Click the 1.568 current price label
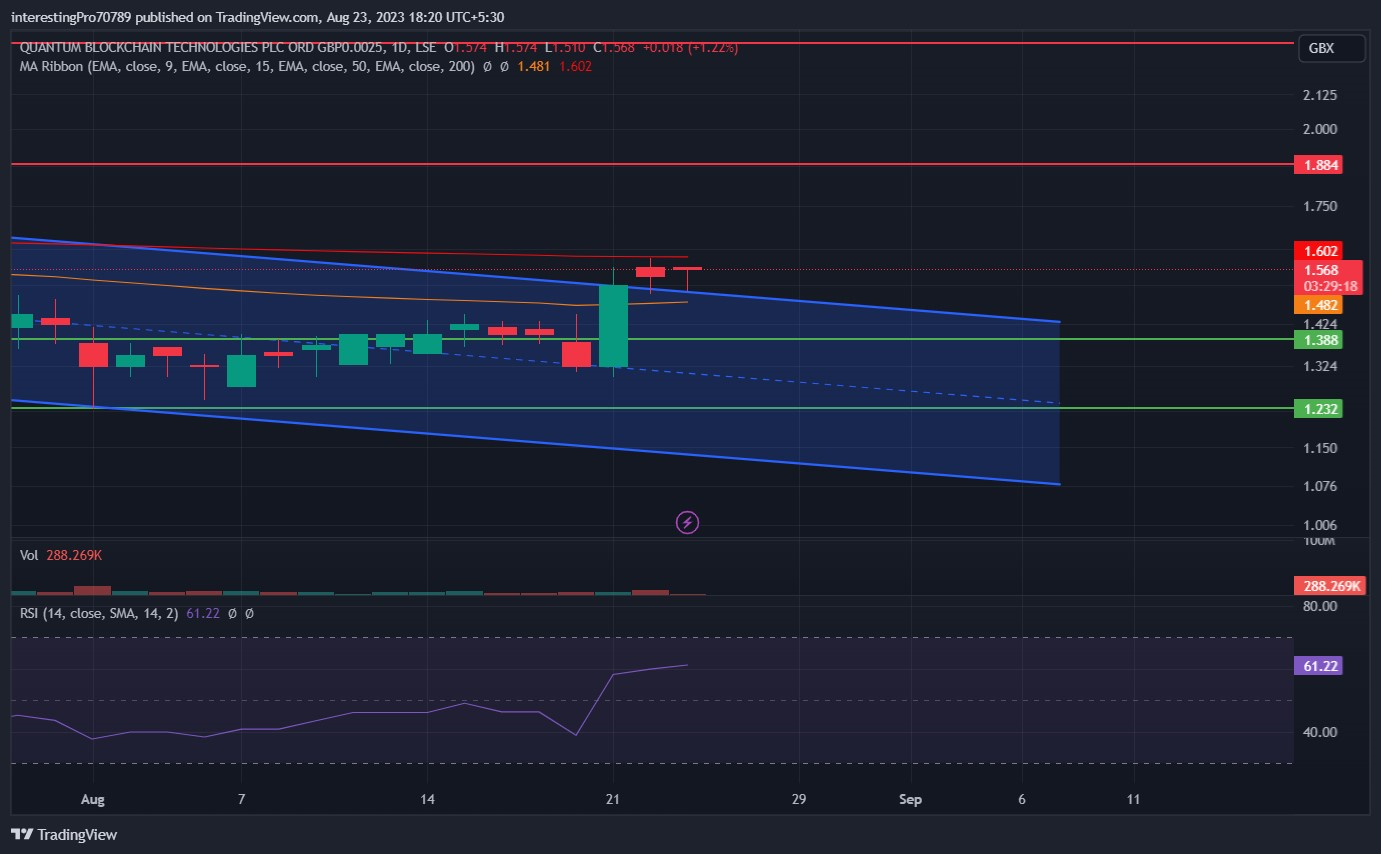1381x854 pixels. tap(1328, 270)
